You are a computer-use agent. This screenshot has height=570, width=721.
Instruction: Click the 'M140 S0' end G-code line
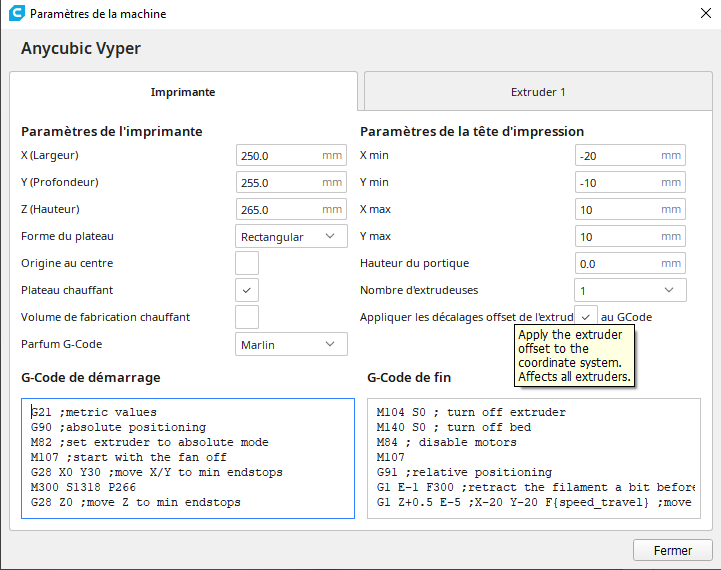pyautogui.click(x=454, y=428)
